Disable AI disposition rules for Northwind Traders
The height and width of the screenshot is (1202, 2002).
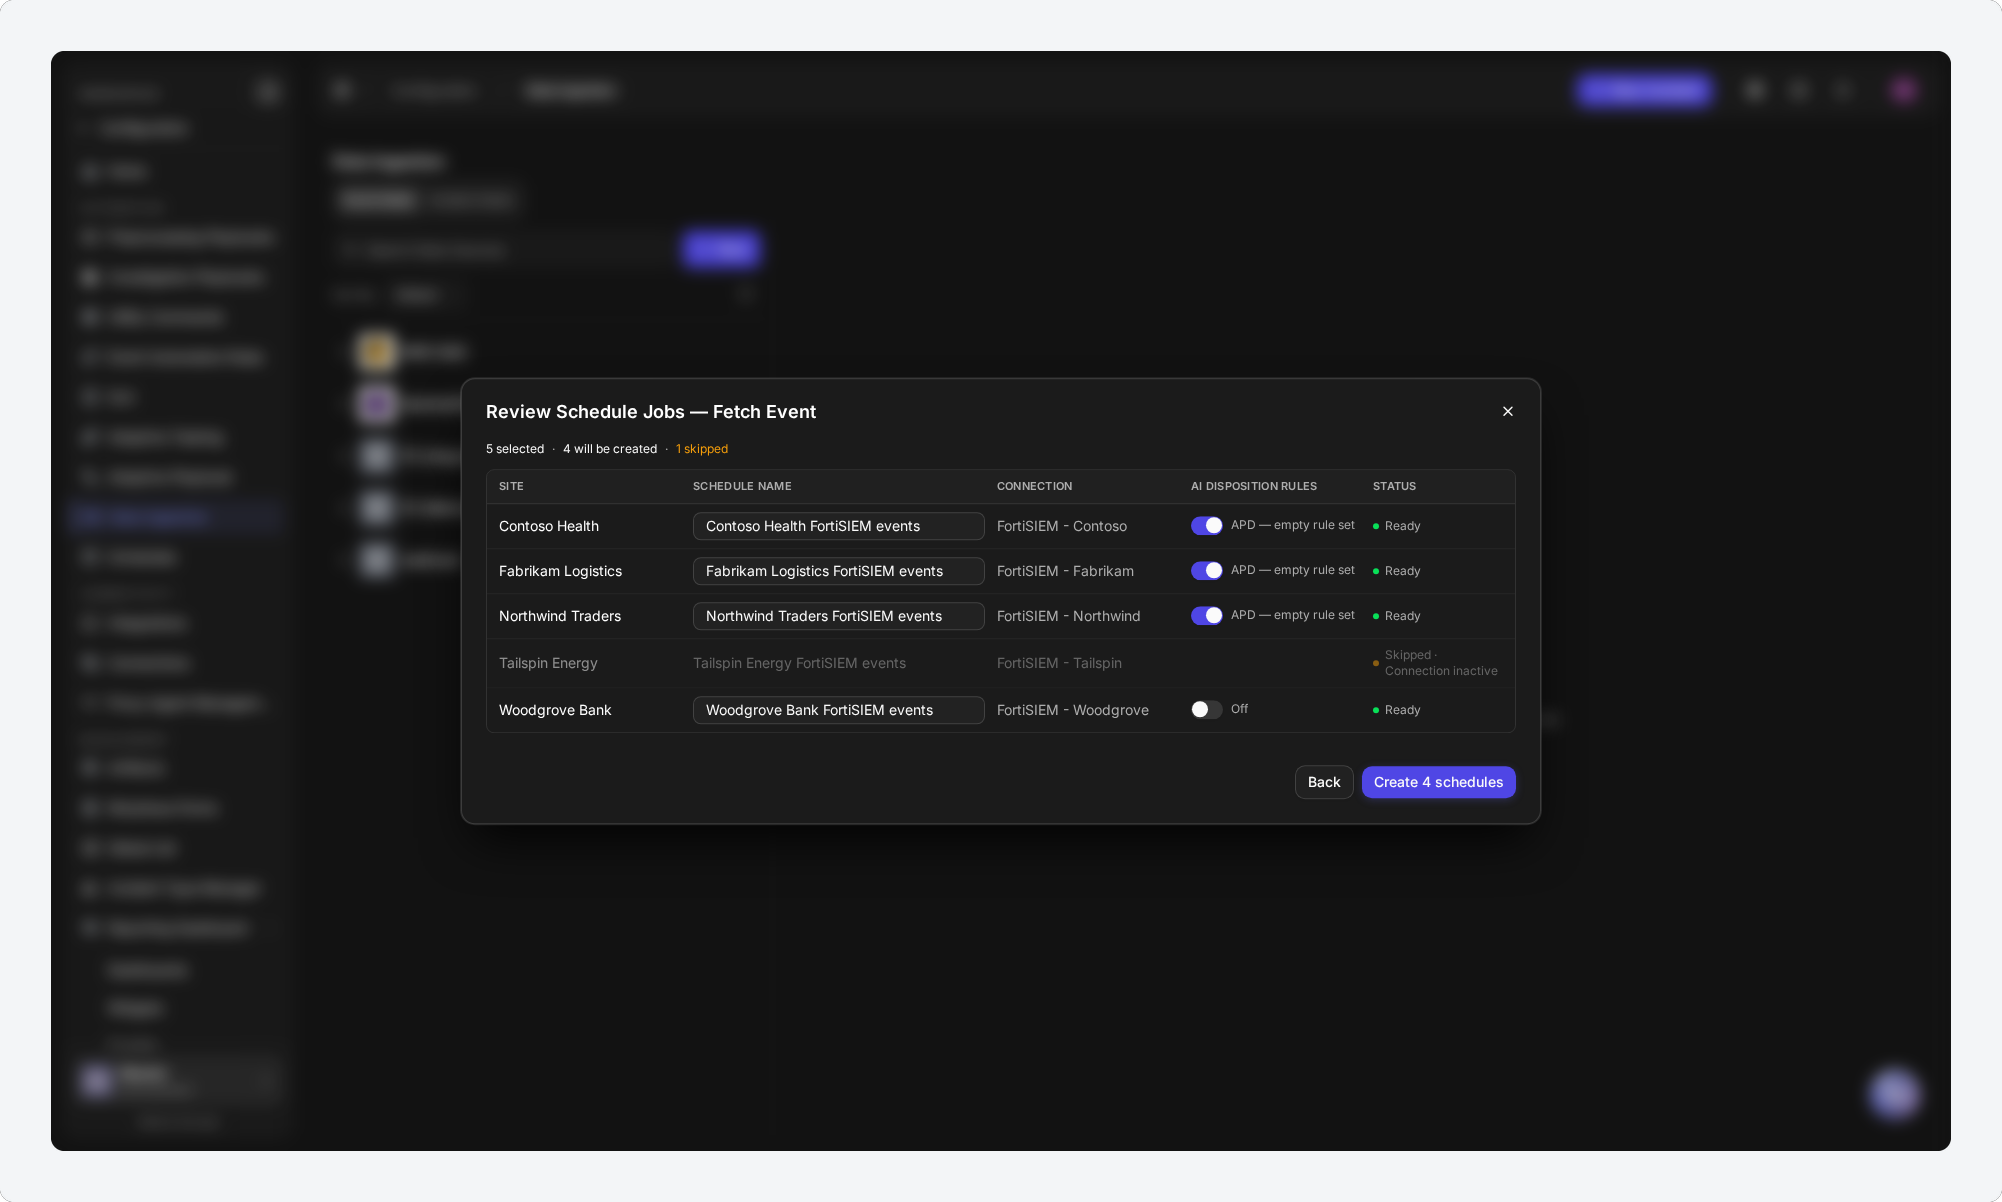[1207, 615]
